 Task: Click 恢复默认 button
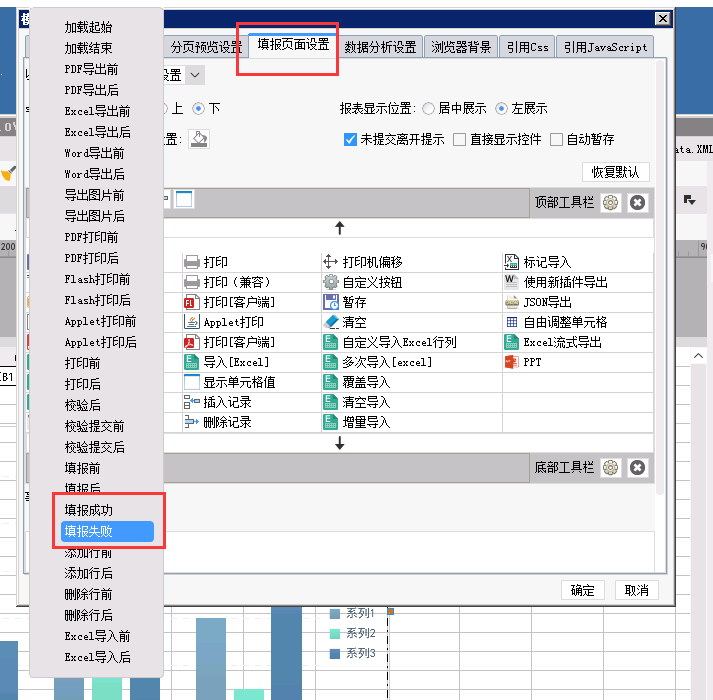pyautogui.click(x=615, y=172)
